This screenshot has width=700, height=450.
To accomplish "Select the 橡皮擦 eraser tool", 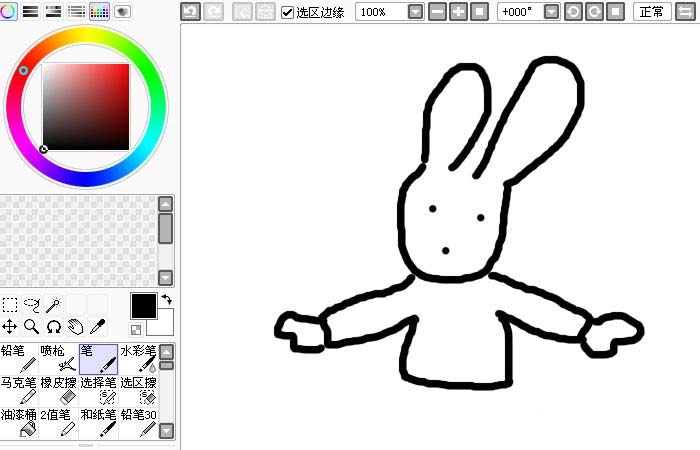I will click(x=59, y=390).
